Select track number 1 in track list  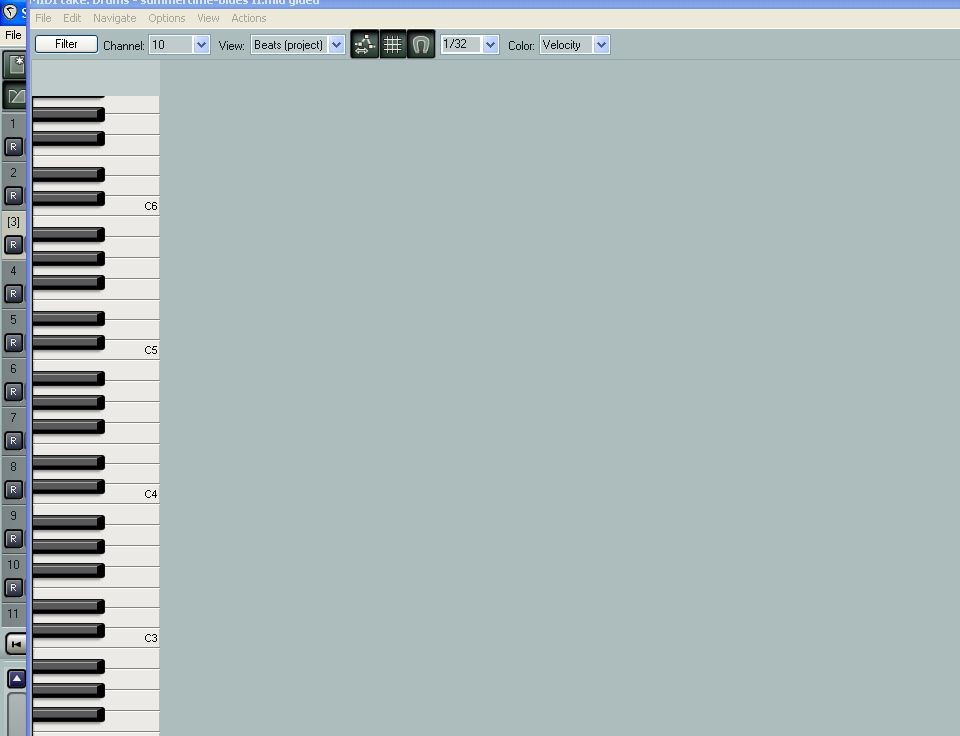click(x=13, y=124)
